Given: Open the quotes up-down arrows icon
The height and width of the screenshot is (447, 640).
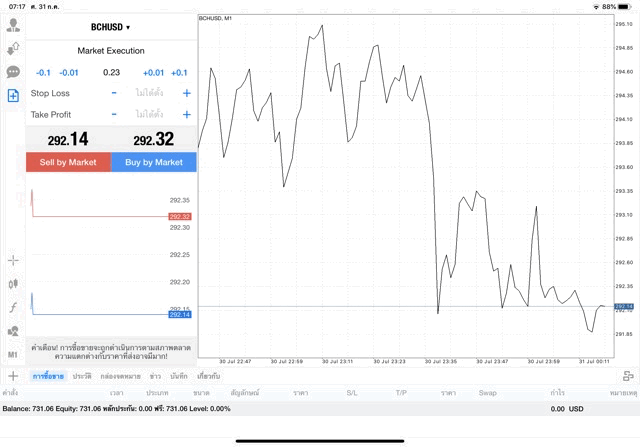Looking at the screenshot, I should [x=13, y=48].
